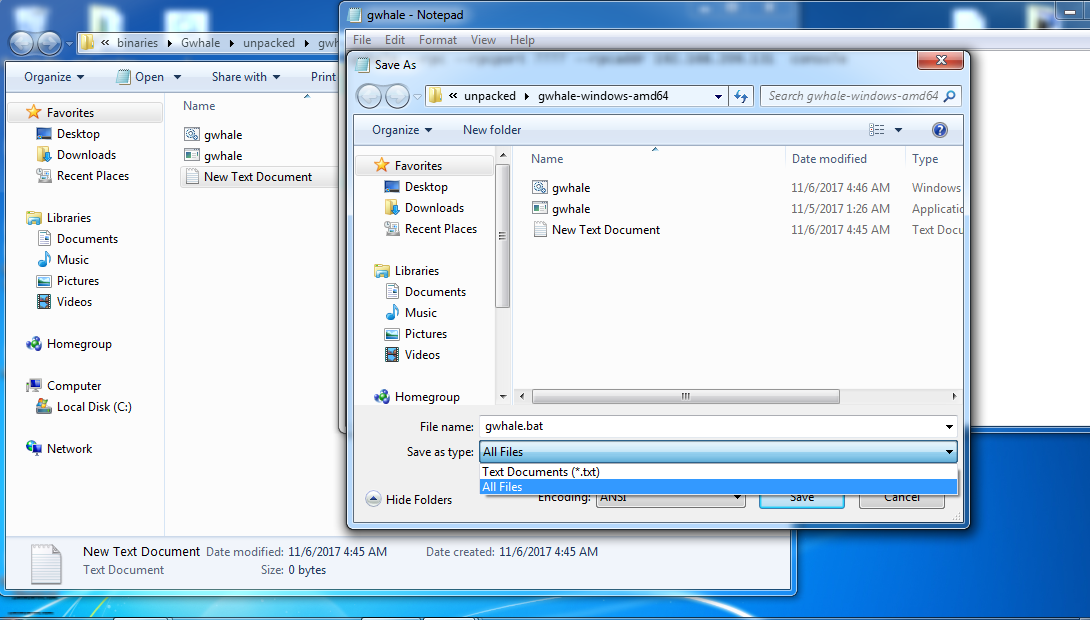Click Libraries in Explorer window sidebar
1090x620 pixels.
pos(69,218)
